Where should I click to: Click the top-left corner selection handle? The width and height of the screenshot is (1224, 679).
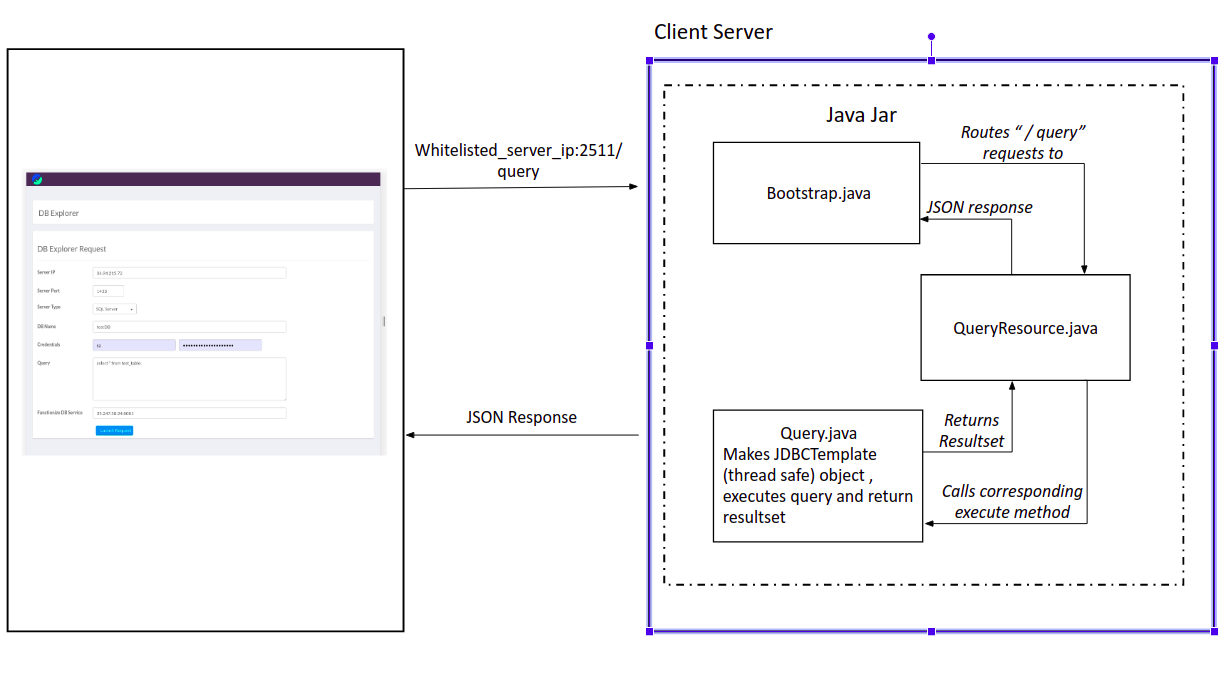649,61
